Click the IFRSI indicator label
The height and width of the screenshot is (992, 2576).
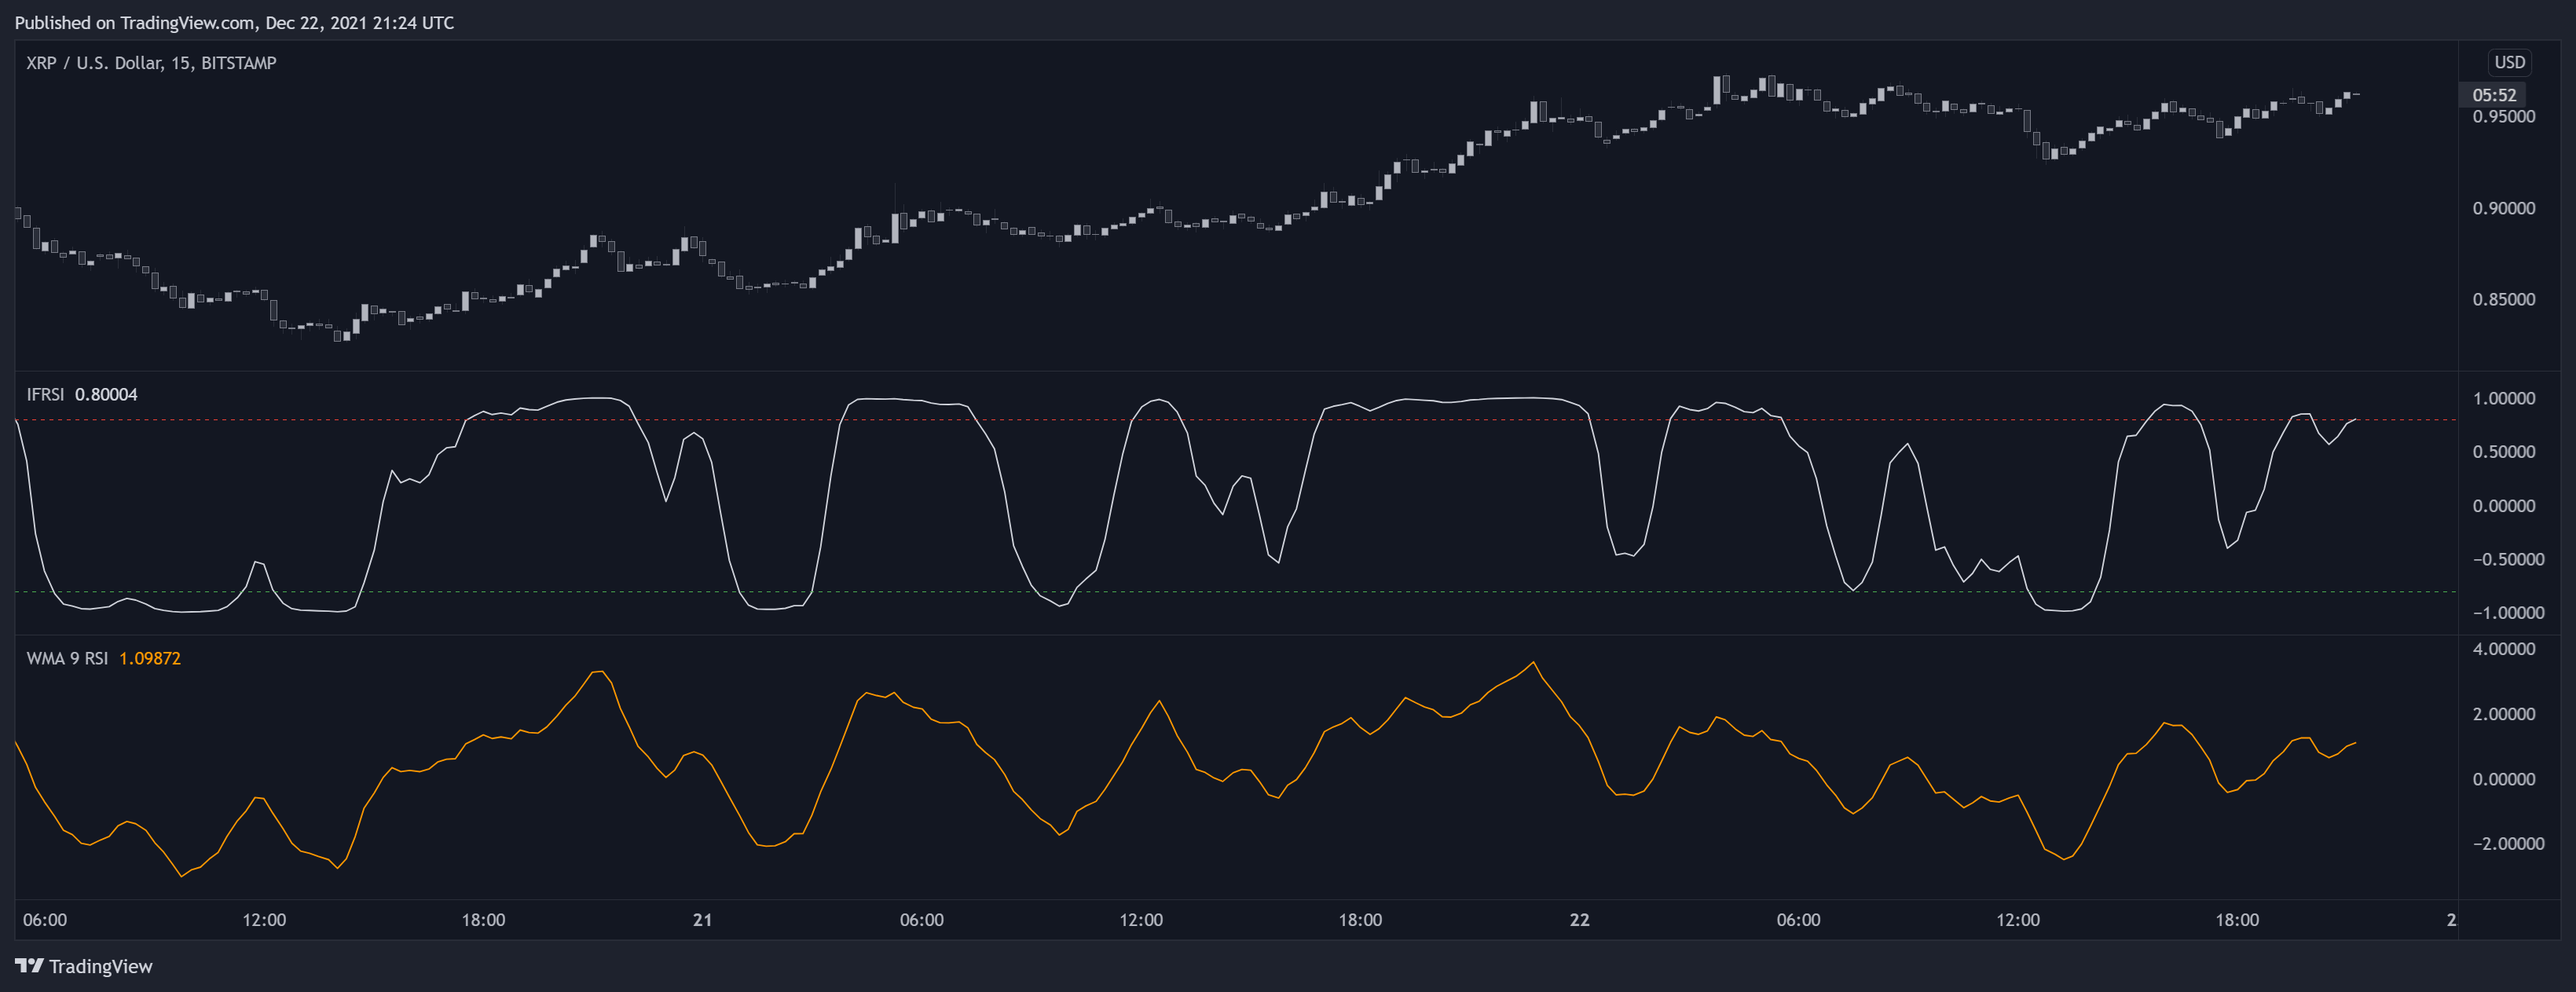pos(45,394)
